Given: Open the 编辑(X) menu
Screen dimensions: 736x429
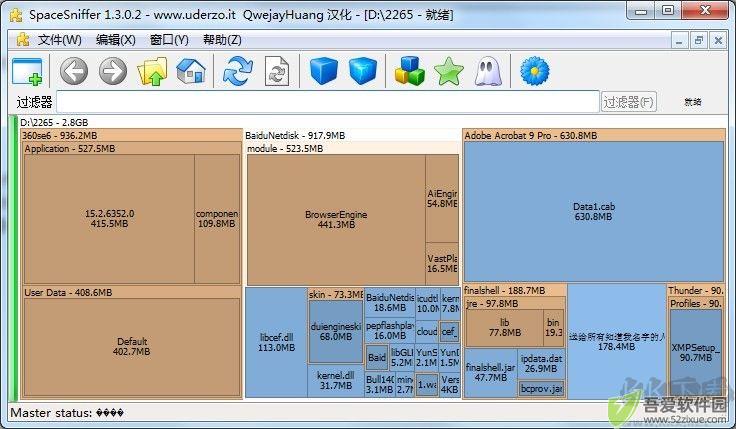Looking at the screenshot, I should pos(115,40).
